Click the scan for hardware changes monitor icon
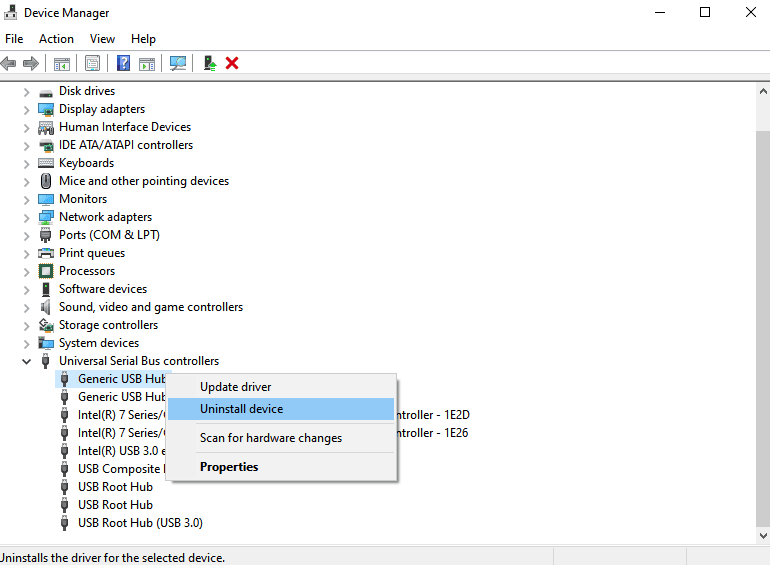Screen dimensions: 770x565 178,63
